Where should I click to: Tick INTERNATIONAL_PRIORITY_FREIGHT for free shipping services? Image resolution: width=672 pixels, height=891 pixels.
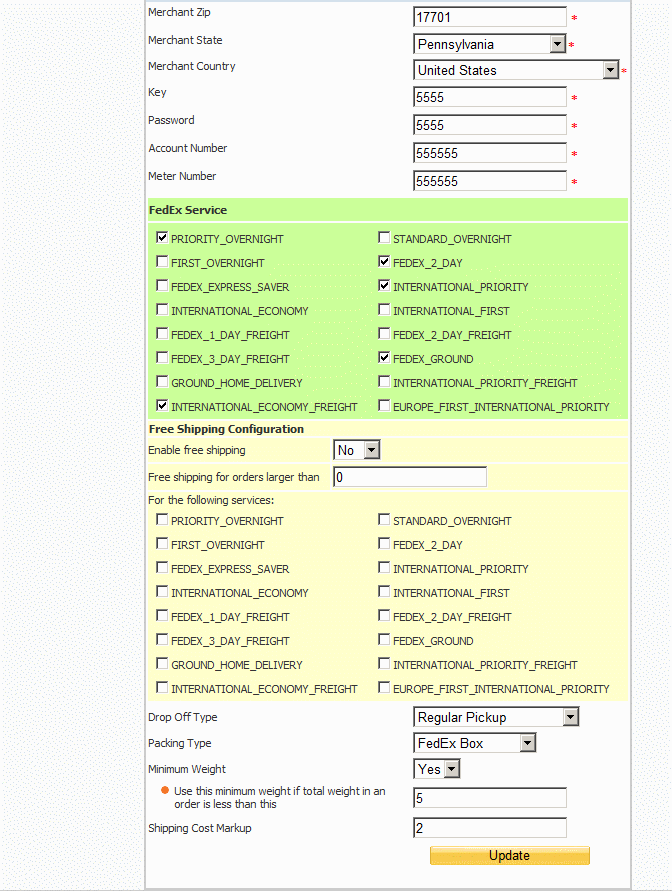click(x=384, y=664)
